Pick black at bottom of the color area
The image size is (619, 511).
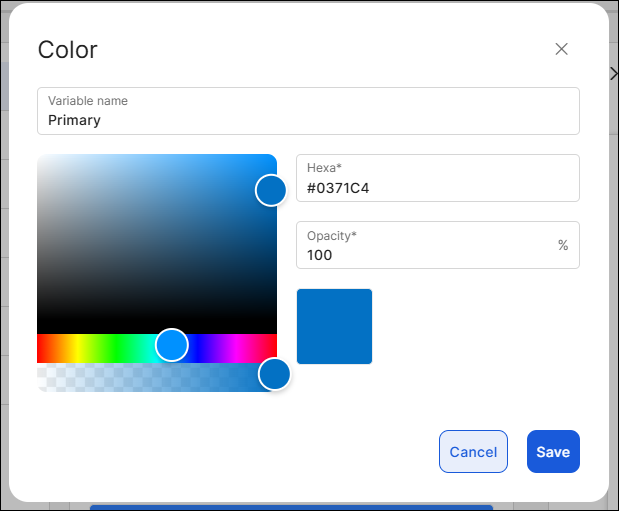[x=156, y=328]
